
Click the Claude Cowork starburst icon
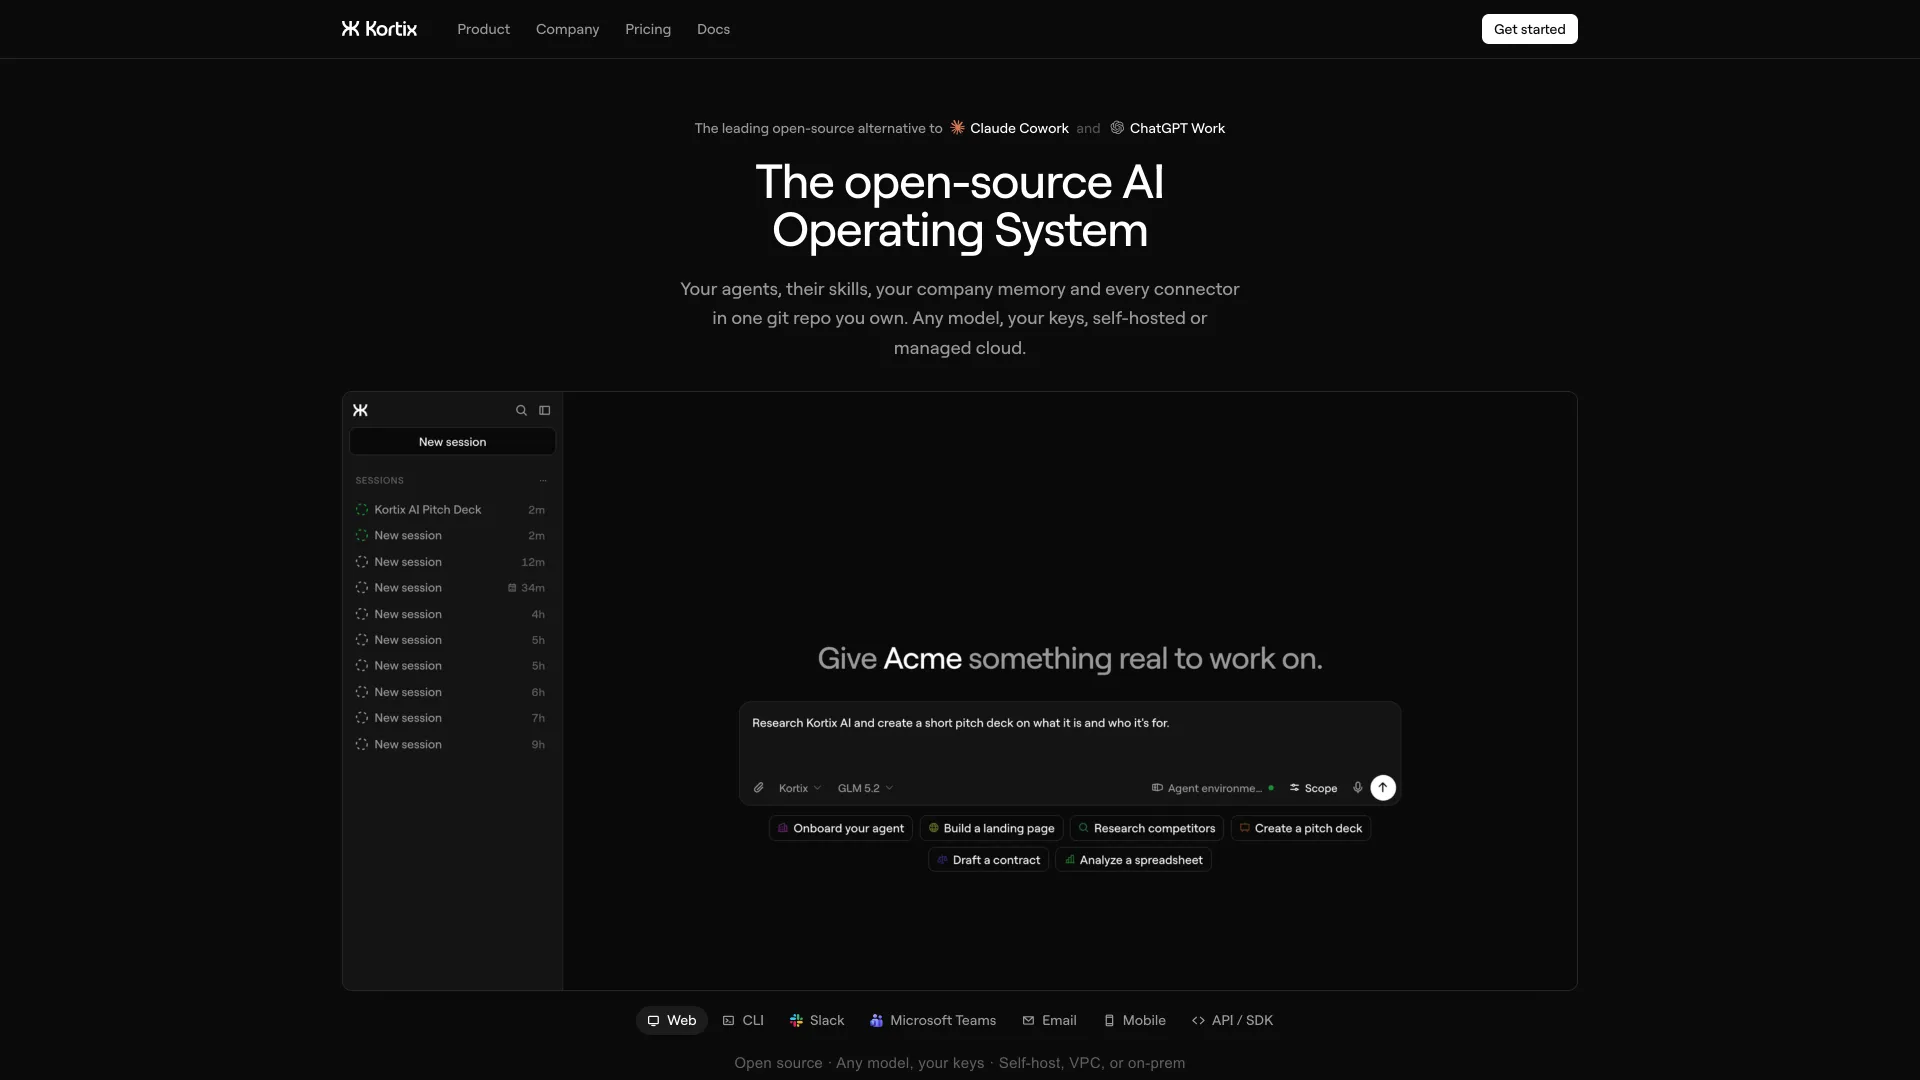[x=958, y=128]
